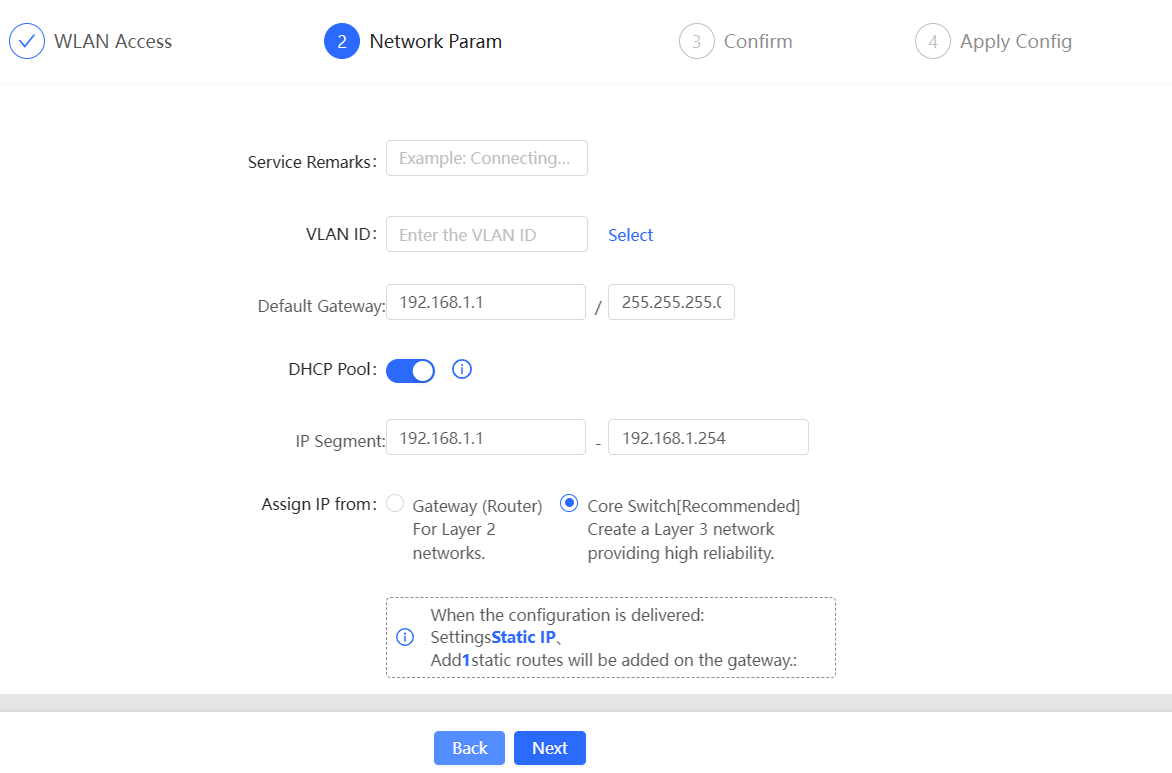Click the Next button
The height and width of the screenshot is (773, 1172).
click(x=549, y=748)
